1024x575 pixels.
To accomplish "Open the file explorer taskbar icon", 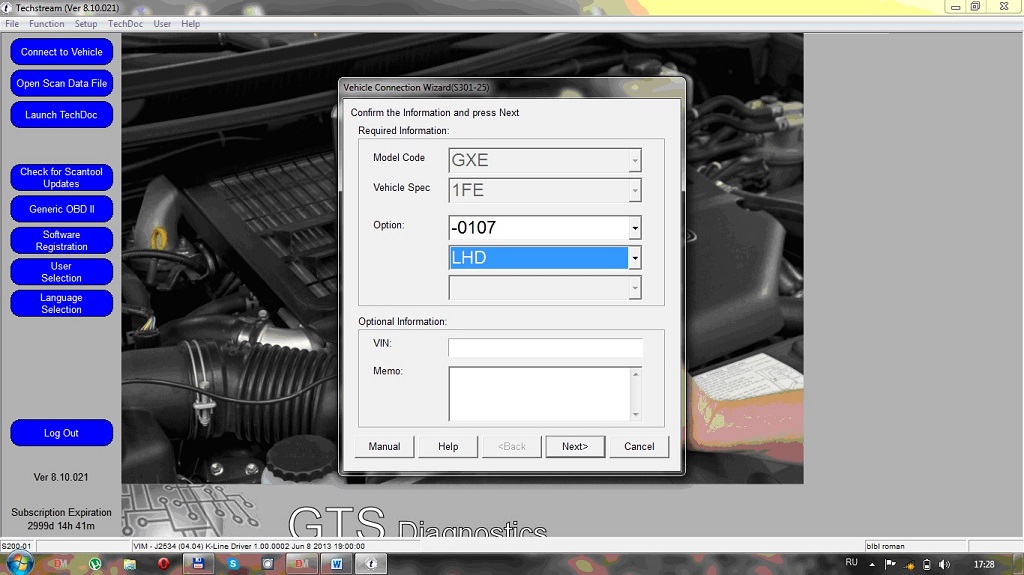I will 129,563.
